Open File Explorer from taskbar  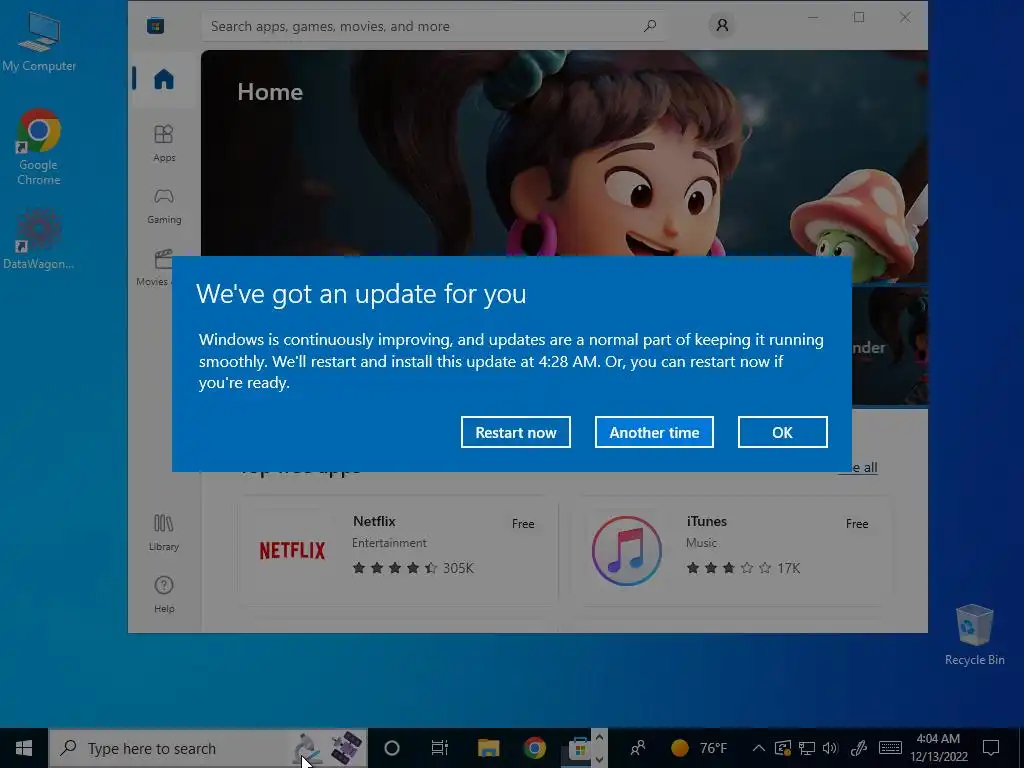488,748
